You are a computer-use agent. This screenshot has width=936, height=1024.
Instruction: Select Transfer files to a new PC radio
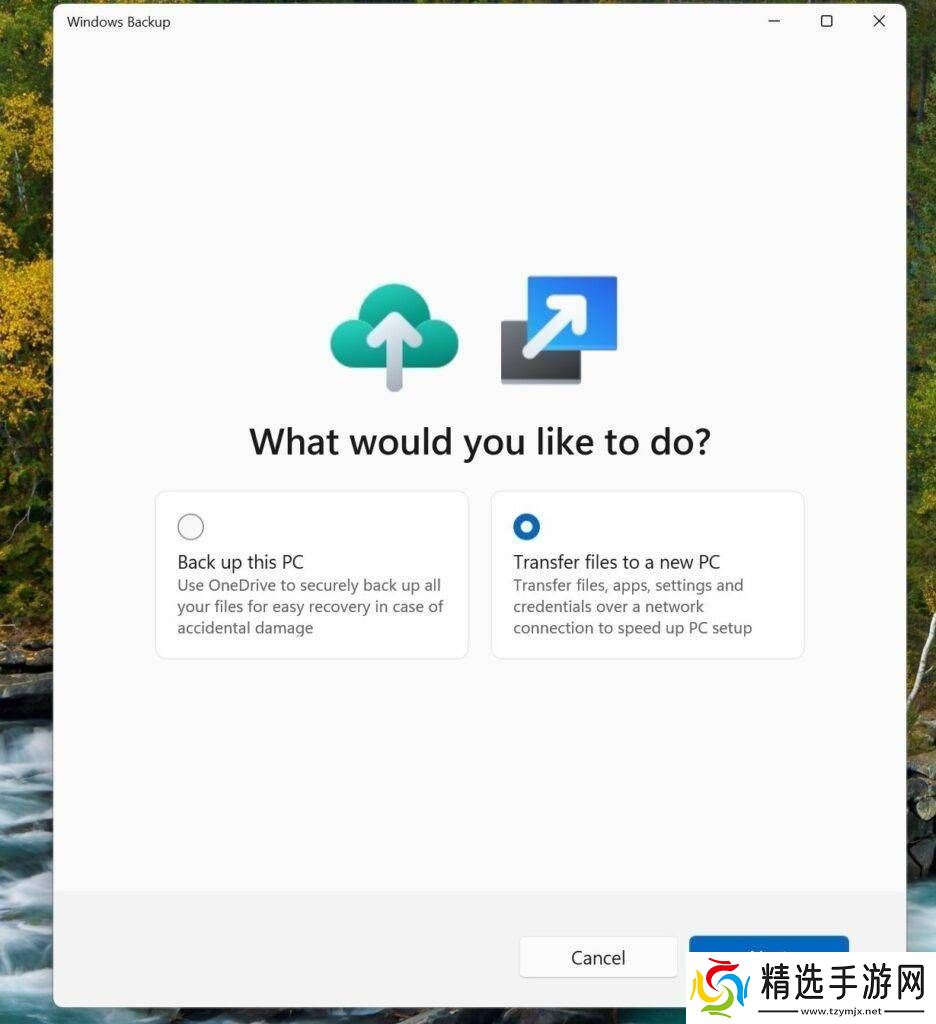[x=526, y=526]
